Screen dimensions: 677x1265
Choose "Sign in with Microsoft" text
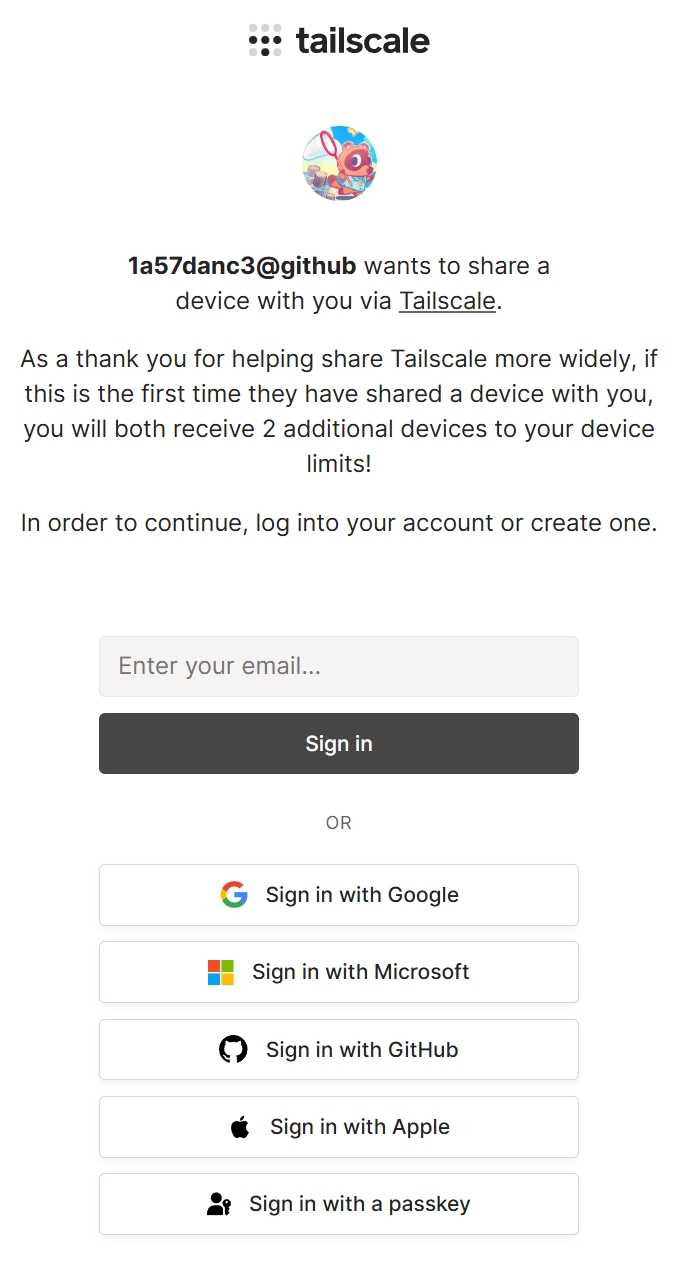pyautogui.click(x=361, y=972)
